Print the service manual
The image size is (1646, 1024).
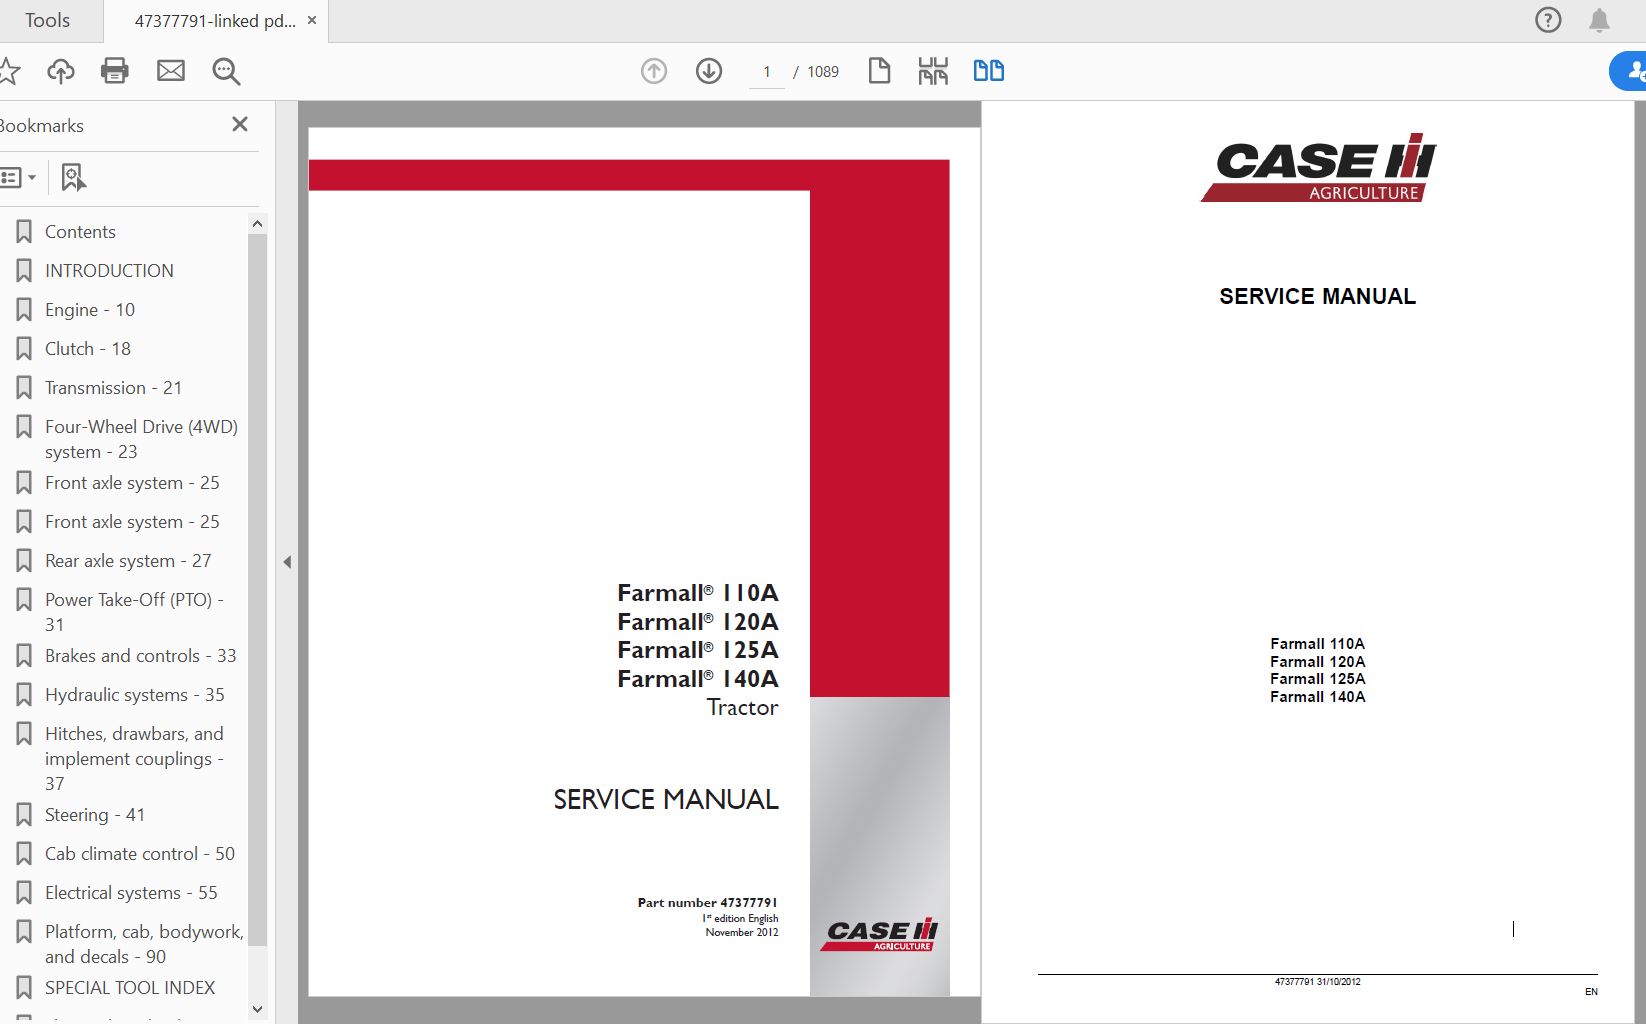tap(114, 71)
